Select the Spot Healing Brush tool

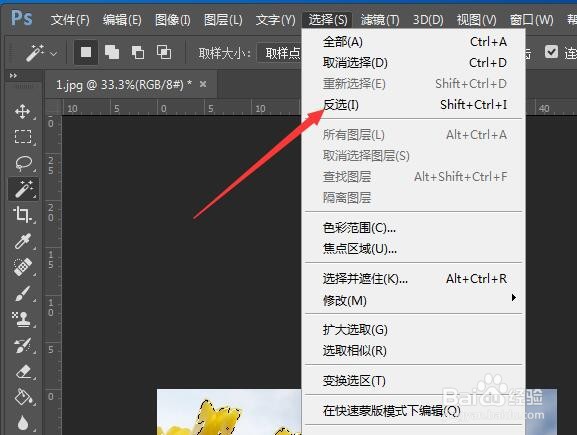[22, 267]
